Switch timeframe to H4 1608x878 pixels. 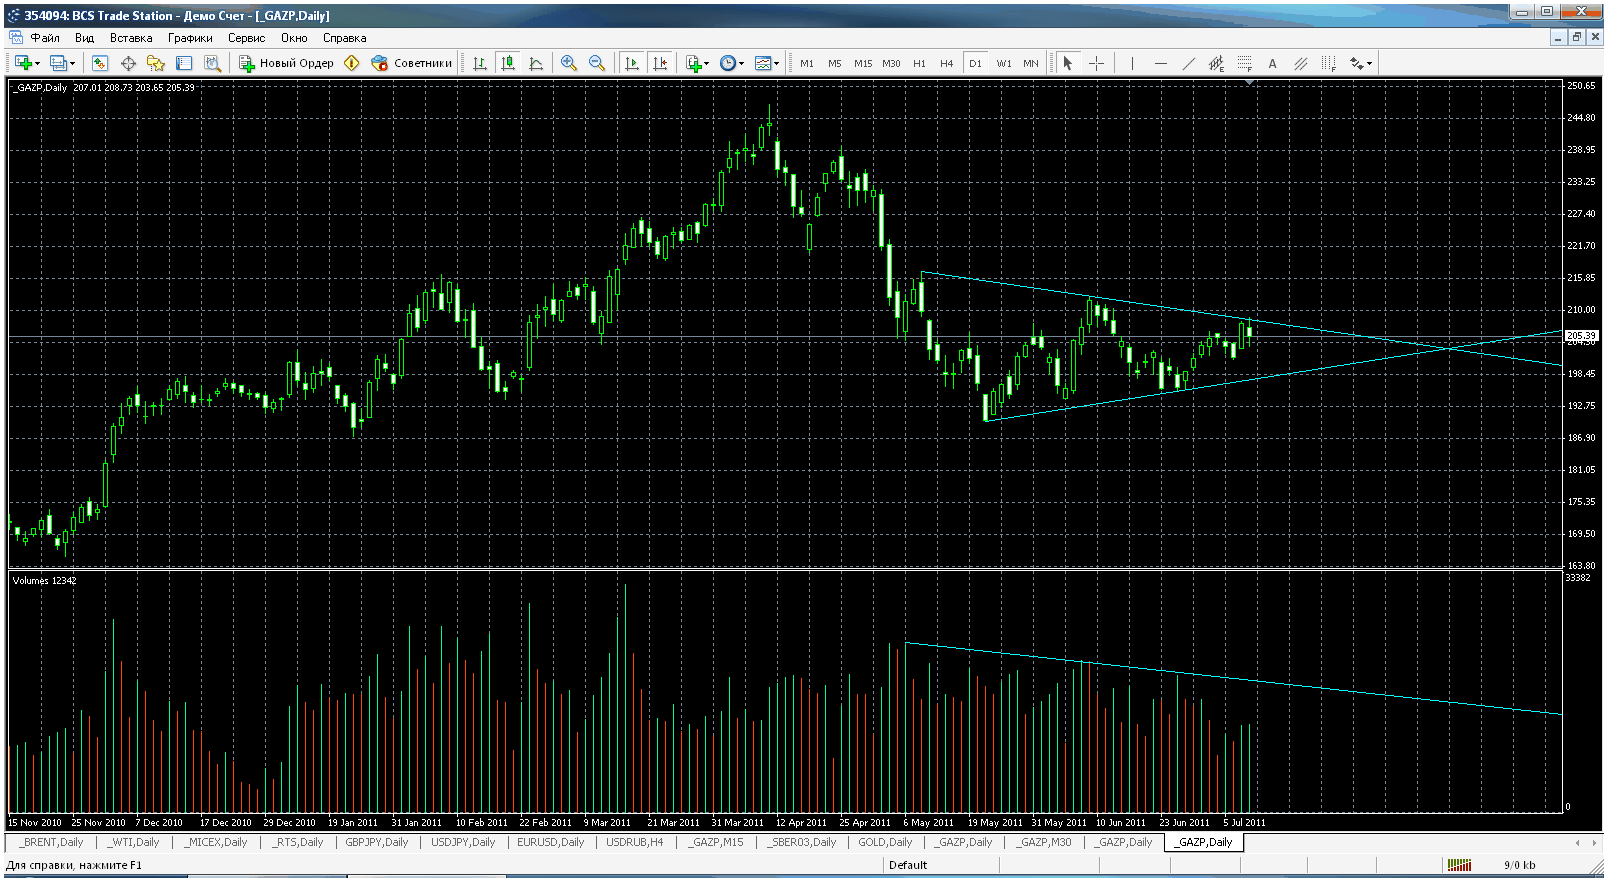coord(947,63)
